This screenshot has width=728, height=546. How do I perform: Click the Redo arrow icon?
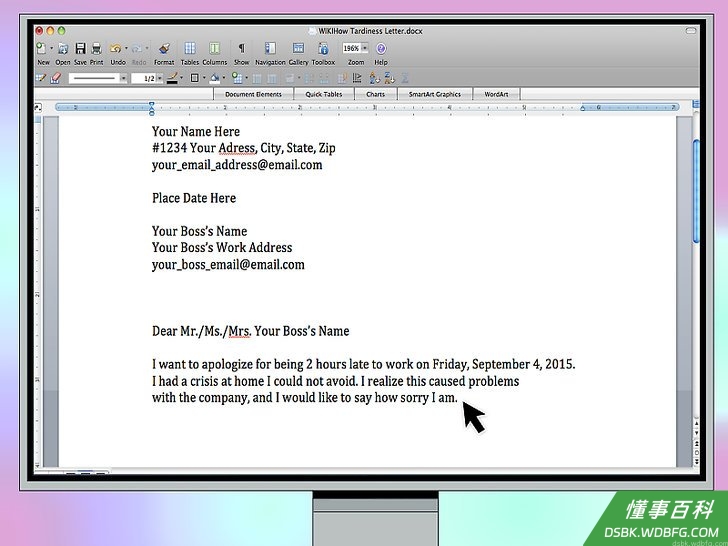[x=137, y=48]
